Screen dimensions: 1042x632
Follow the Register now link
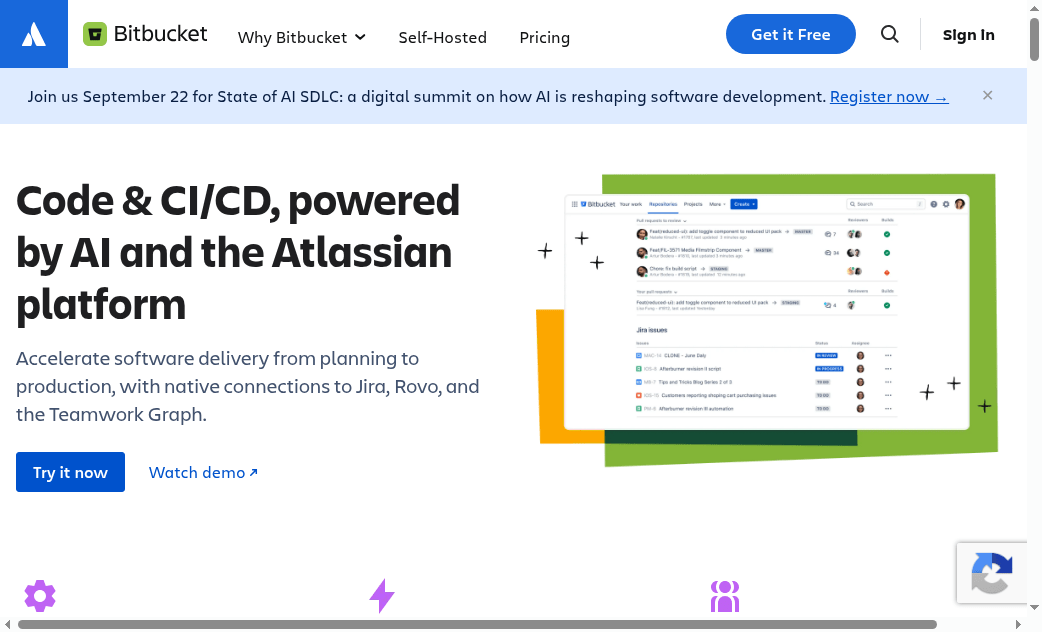(x=889, y=96)
